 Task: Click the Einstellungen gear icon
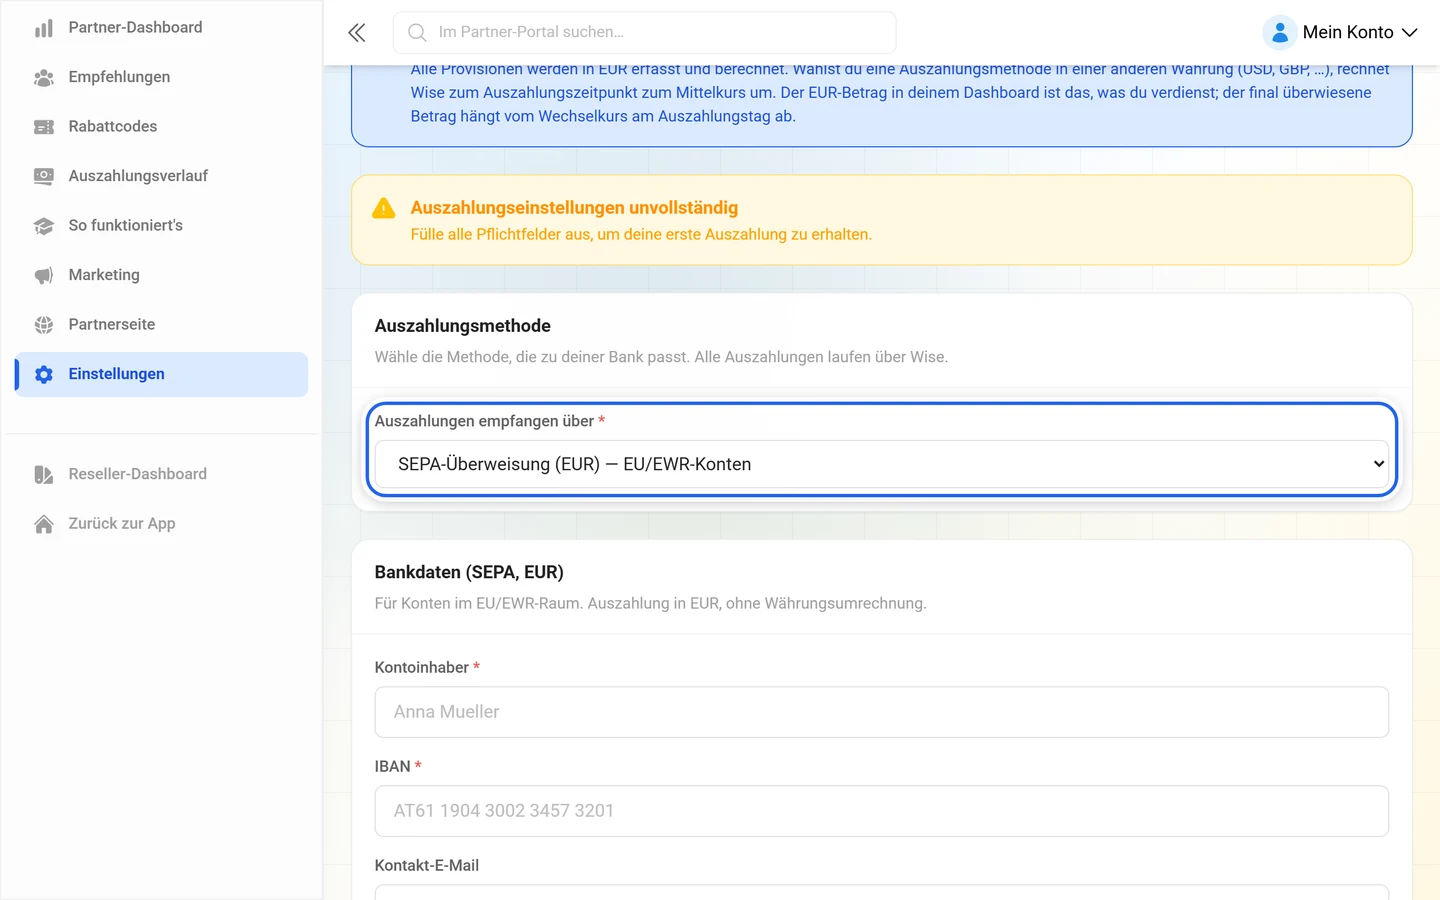(x=44, y=374)
